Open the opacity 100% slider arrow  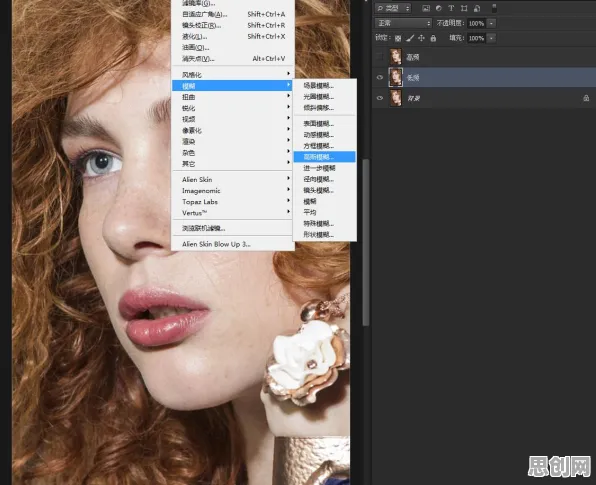click(491, 23)
